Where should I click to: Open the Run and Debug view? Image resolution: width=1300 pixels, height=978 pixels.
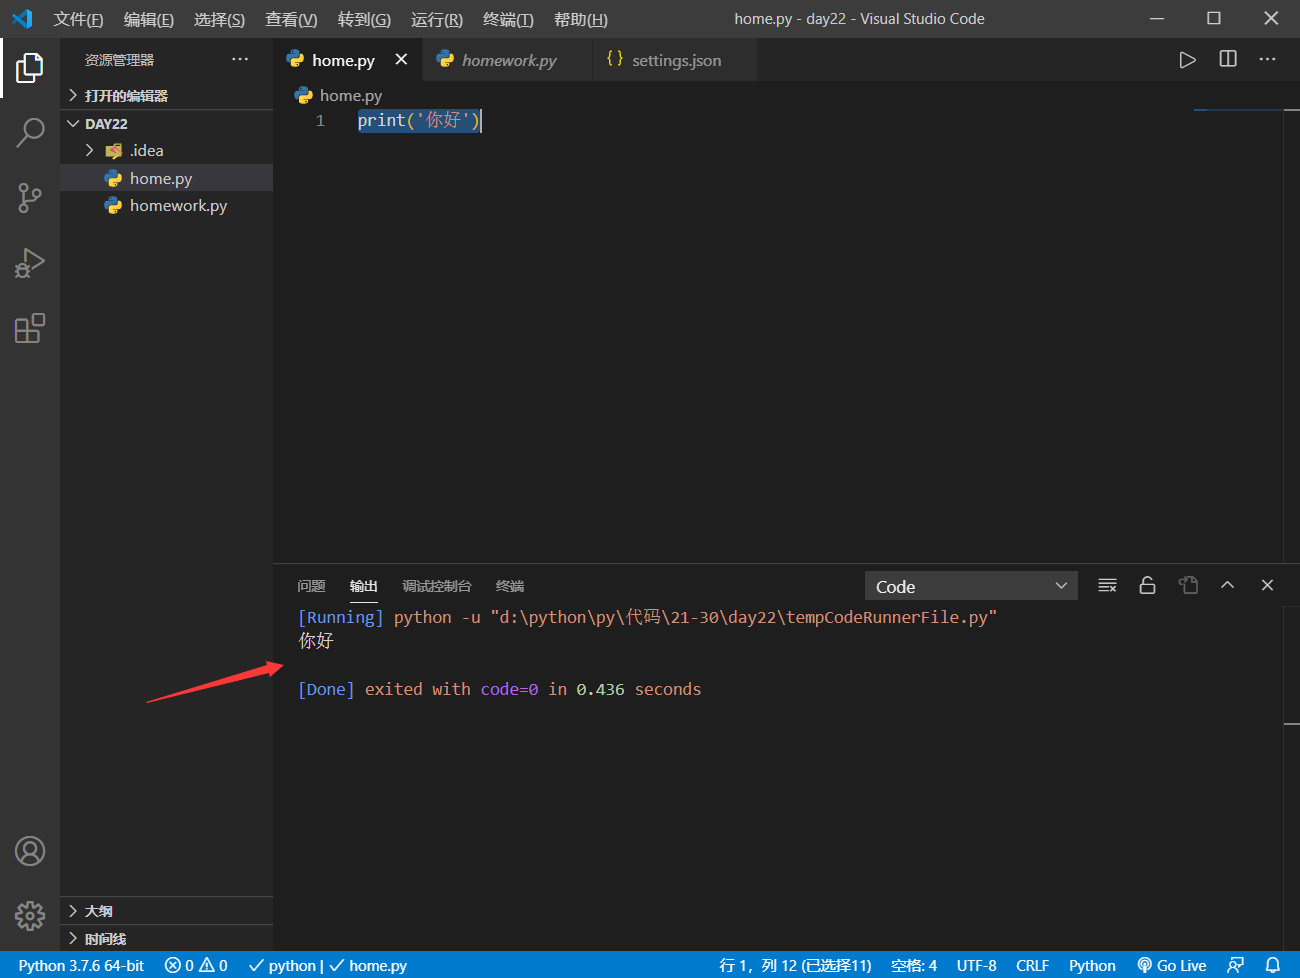pyautogui.click(x=30, y=263)
